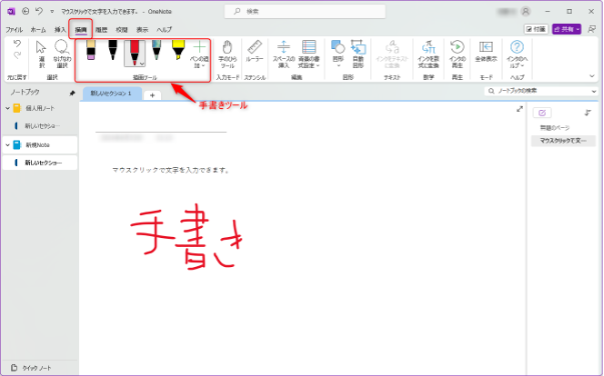Click the notebook search (ノートブックの検索) field
This screenshot has width=604, height=376.
pyautogui.click(x=538, y=91)
